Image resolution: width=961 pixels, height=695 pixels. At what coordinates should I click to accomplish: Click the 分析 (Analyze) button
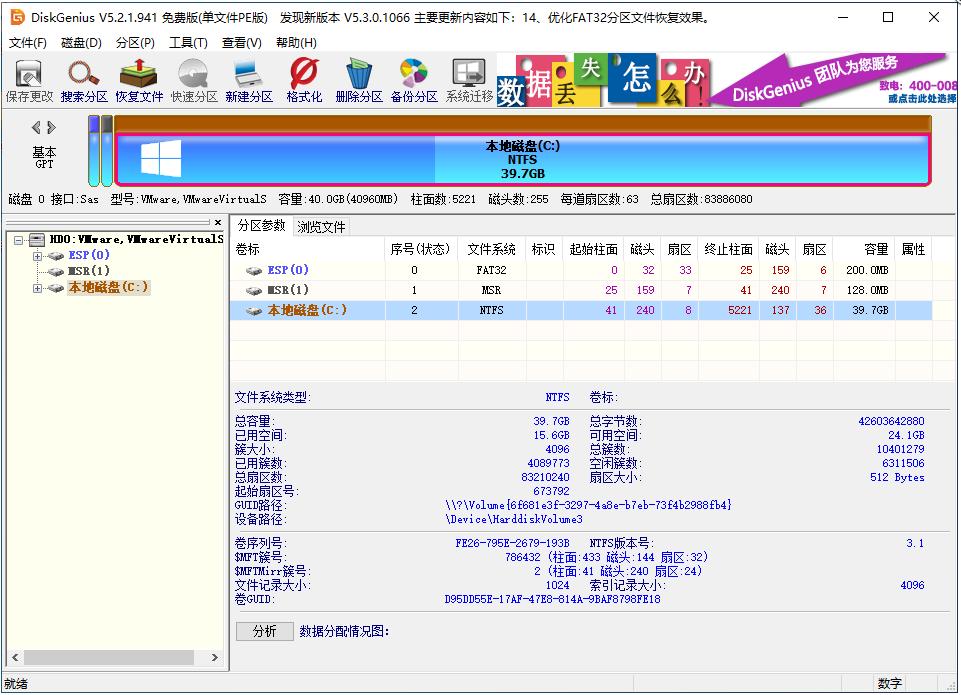click(x=264, y=632)
